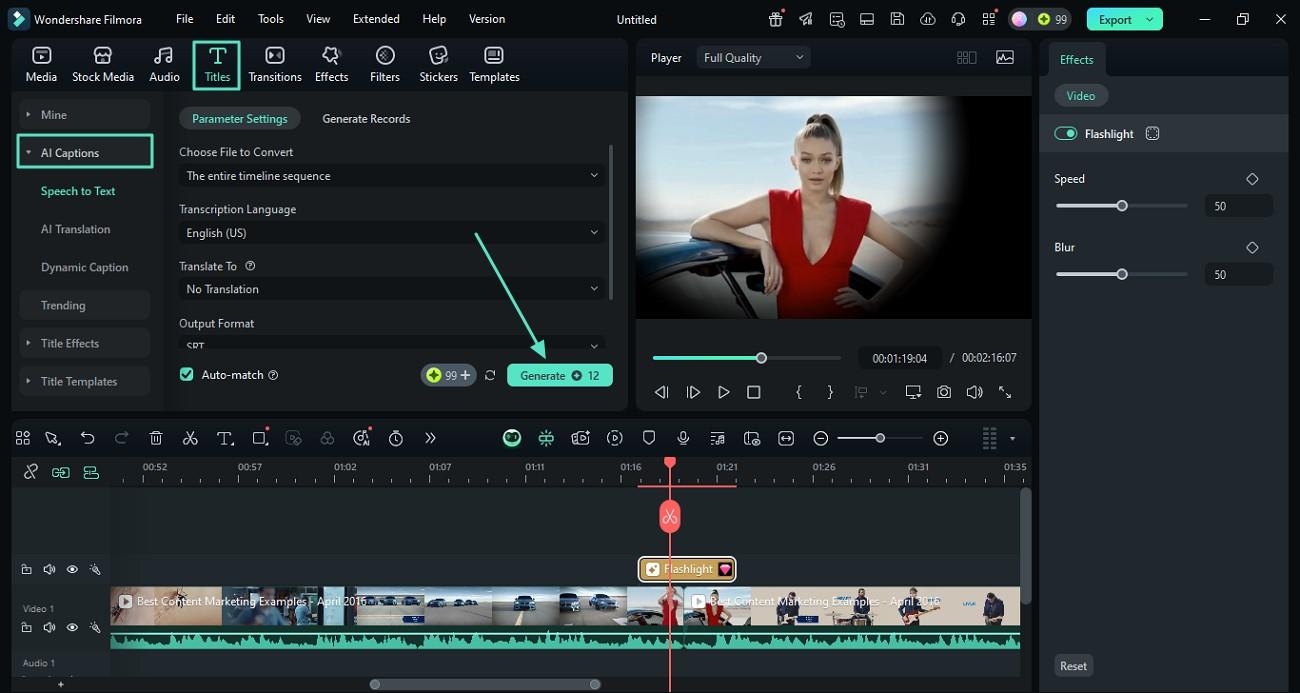Open cloud upload icon in title bar
The height and width of the screenshot is (693, 1300).
[928, 19]
